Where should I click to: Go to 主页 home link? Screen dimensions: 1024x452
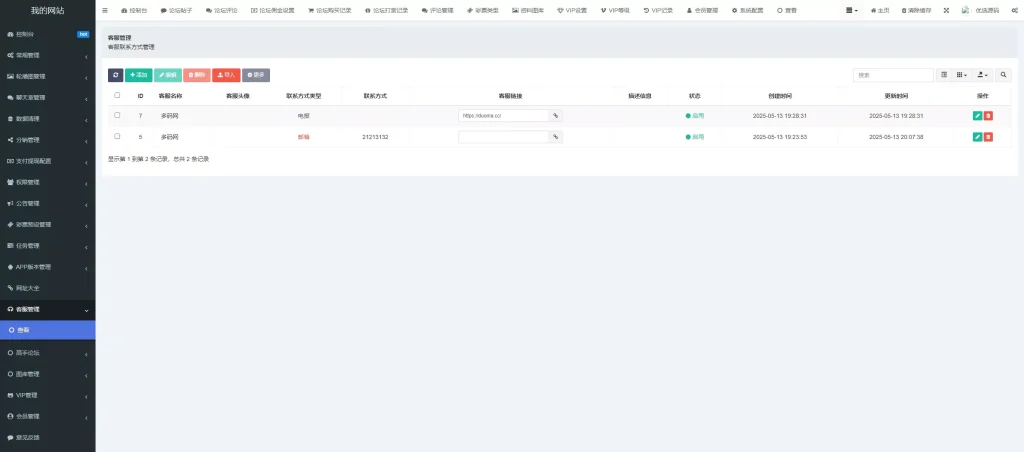pyautogui.click(x=880, y=10)
